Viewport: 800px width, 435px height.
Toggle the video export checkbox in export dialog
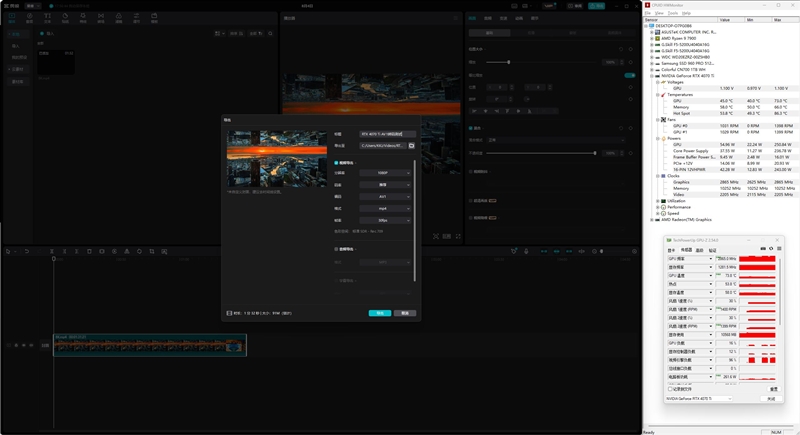click(x=336, y=163)
